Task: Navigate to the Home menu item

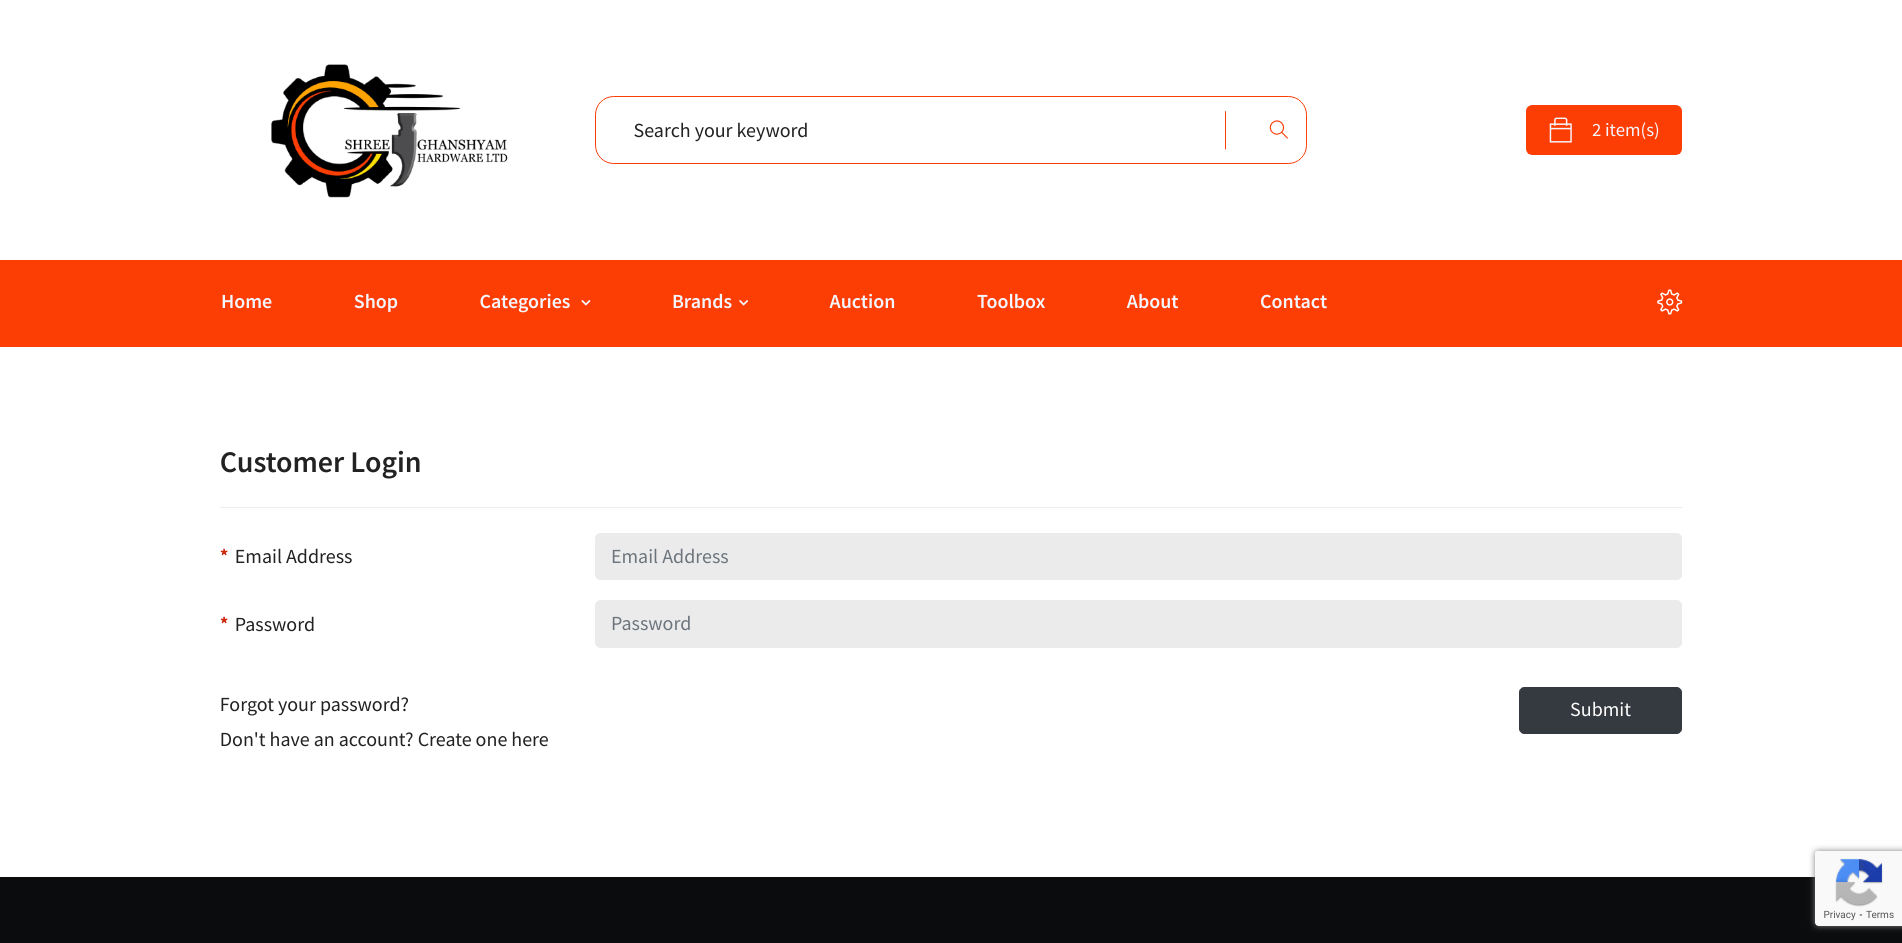Action: [x=246, y=301]
